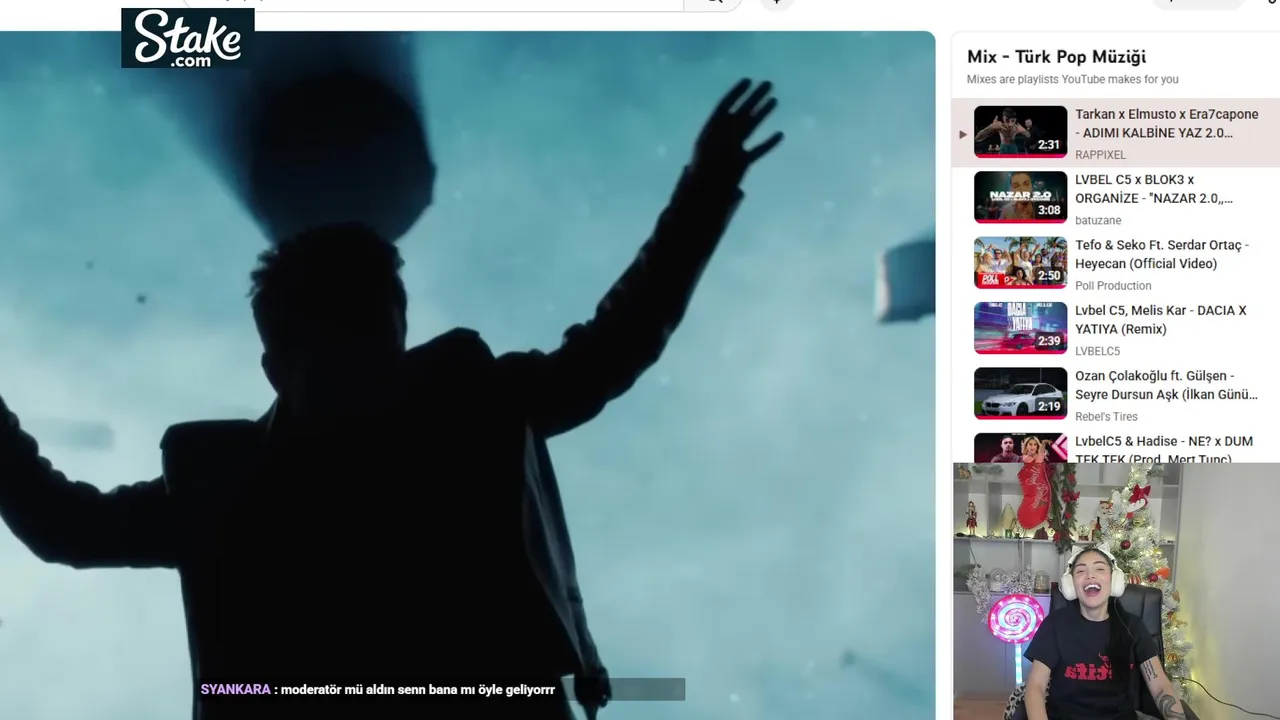1280x720 pixels.
Task: Click the '2:39' duration badge on the DACIA thumbnail
Action: point(1048,341)
